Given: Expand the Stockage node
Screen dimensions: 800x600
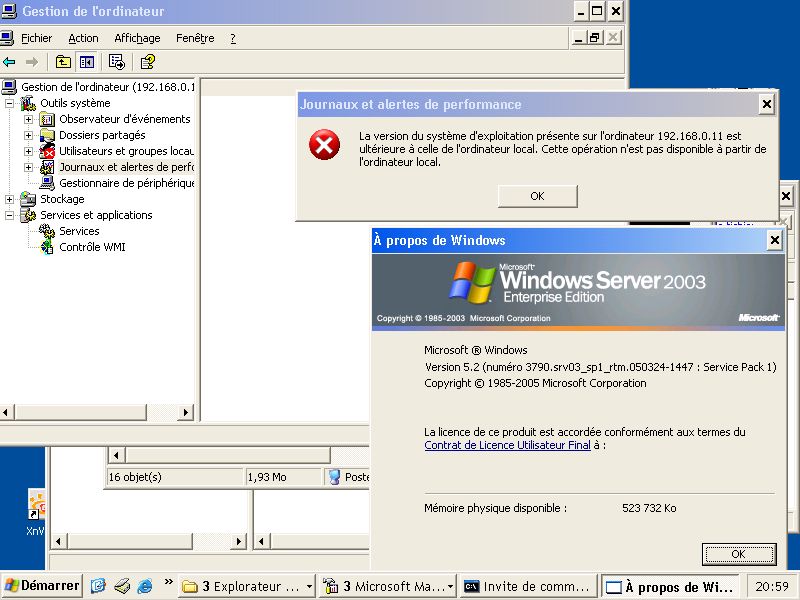Looking at the screenshot, I should pos(9,199).
